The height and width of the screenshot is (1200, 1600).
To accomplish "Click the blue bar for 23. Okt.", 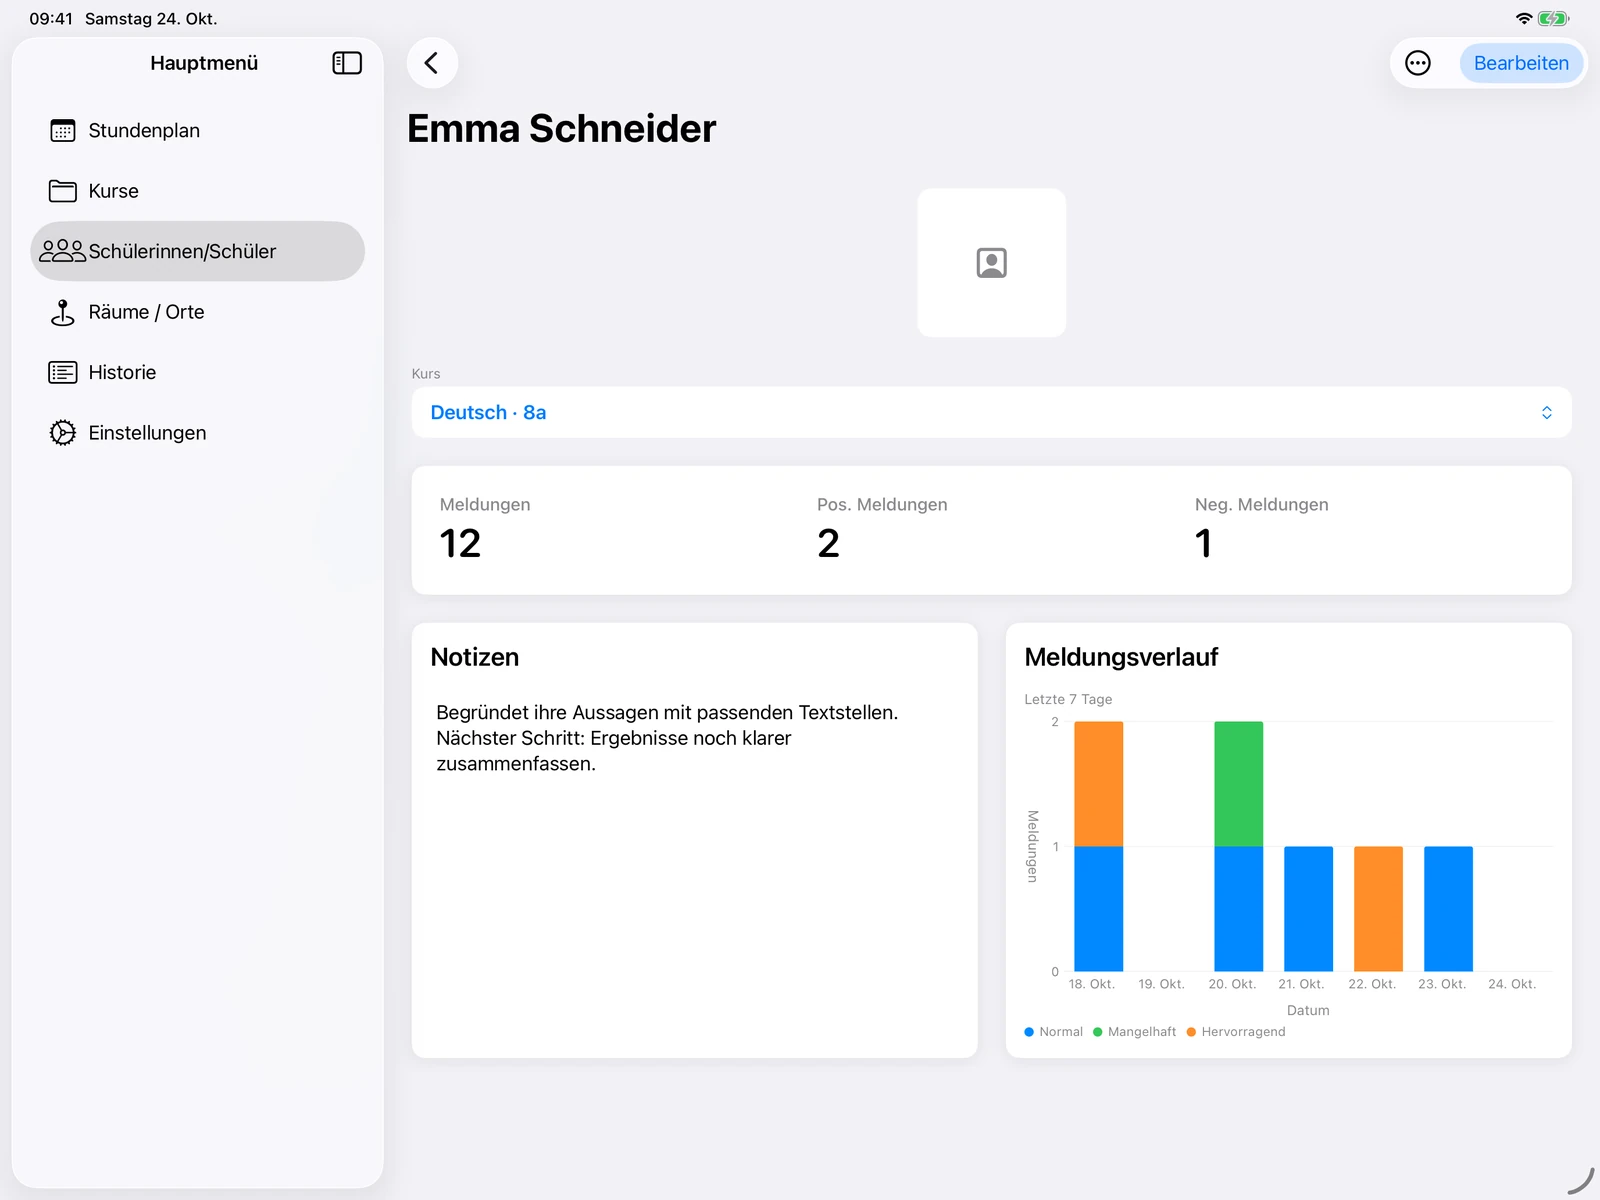I will coord(1449,909).
